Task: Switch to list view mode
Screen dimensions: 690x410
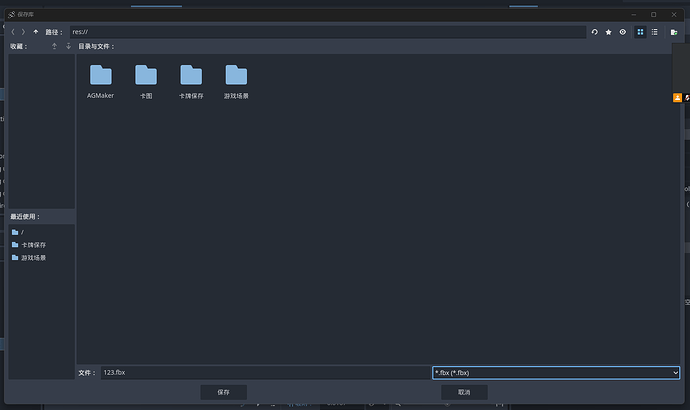Action: pos(654,32)
